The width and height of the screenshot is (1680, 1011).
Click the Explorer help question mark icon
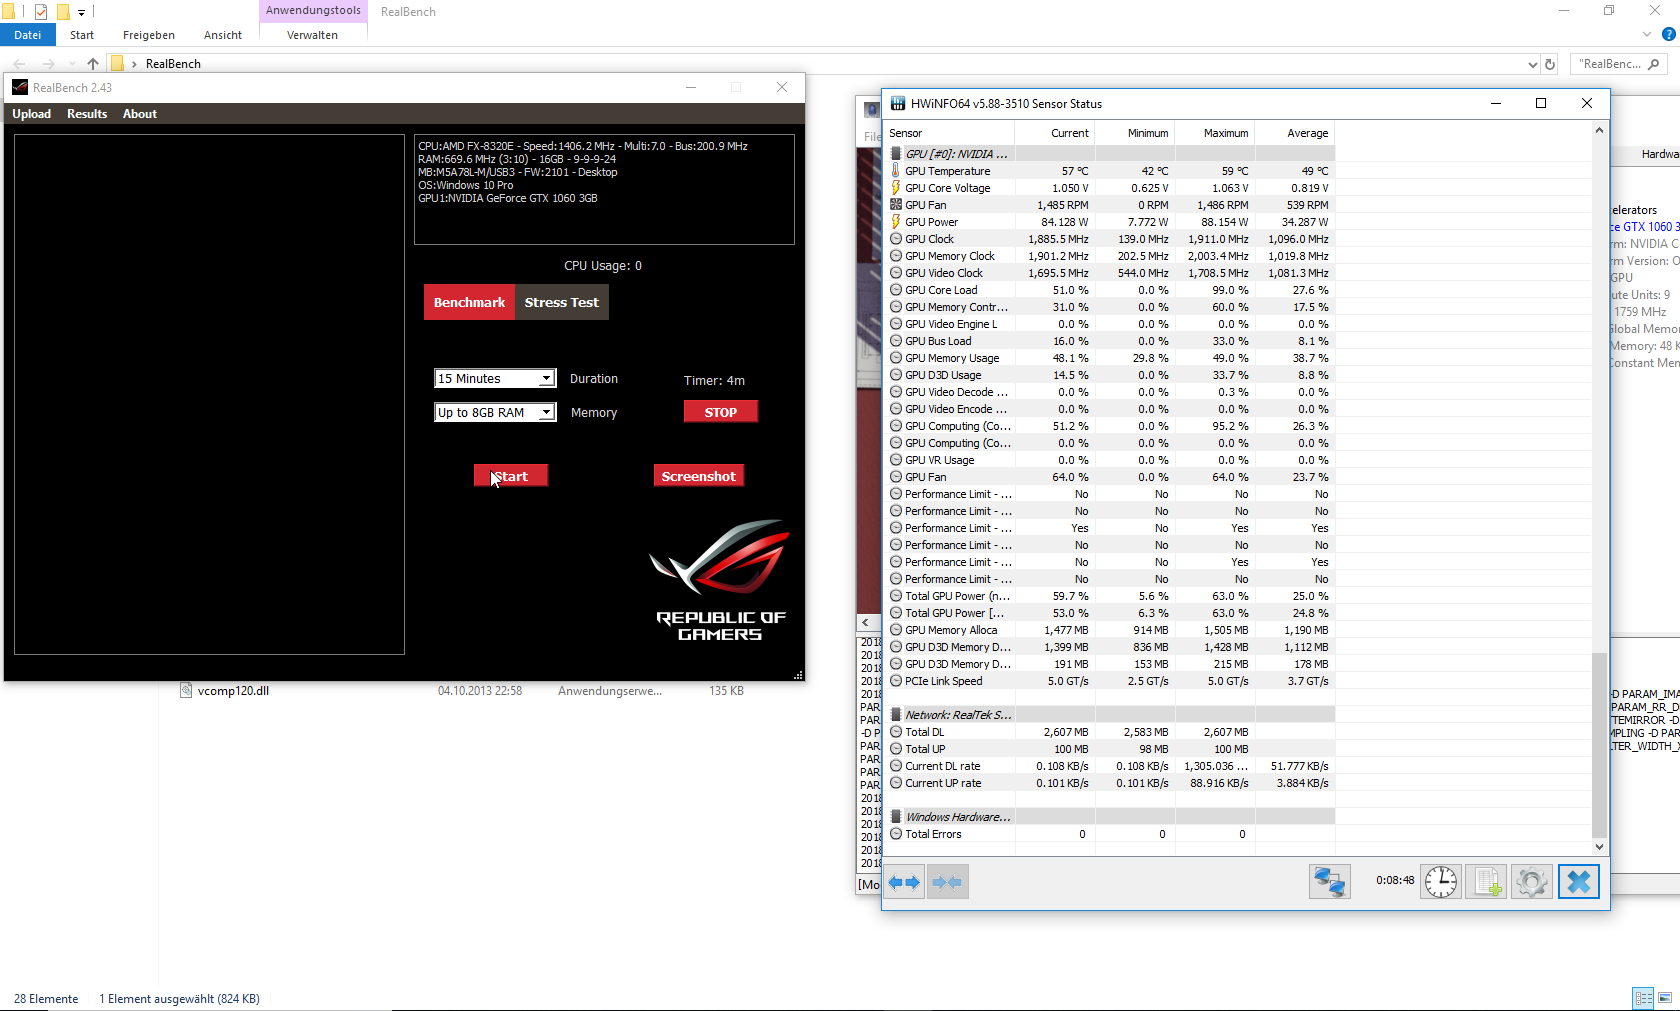point(1668,34)
